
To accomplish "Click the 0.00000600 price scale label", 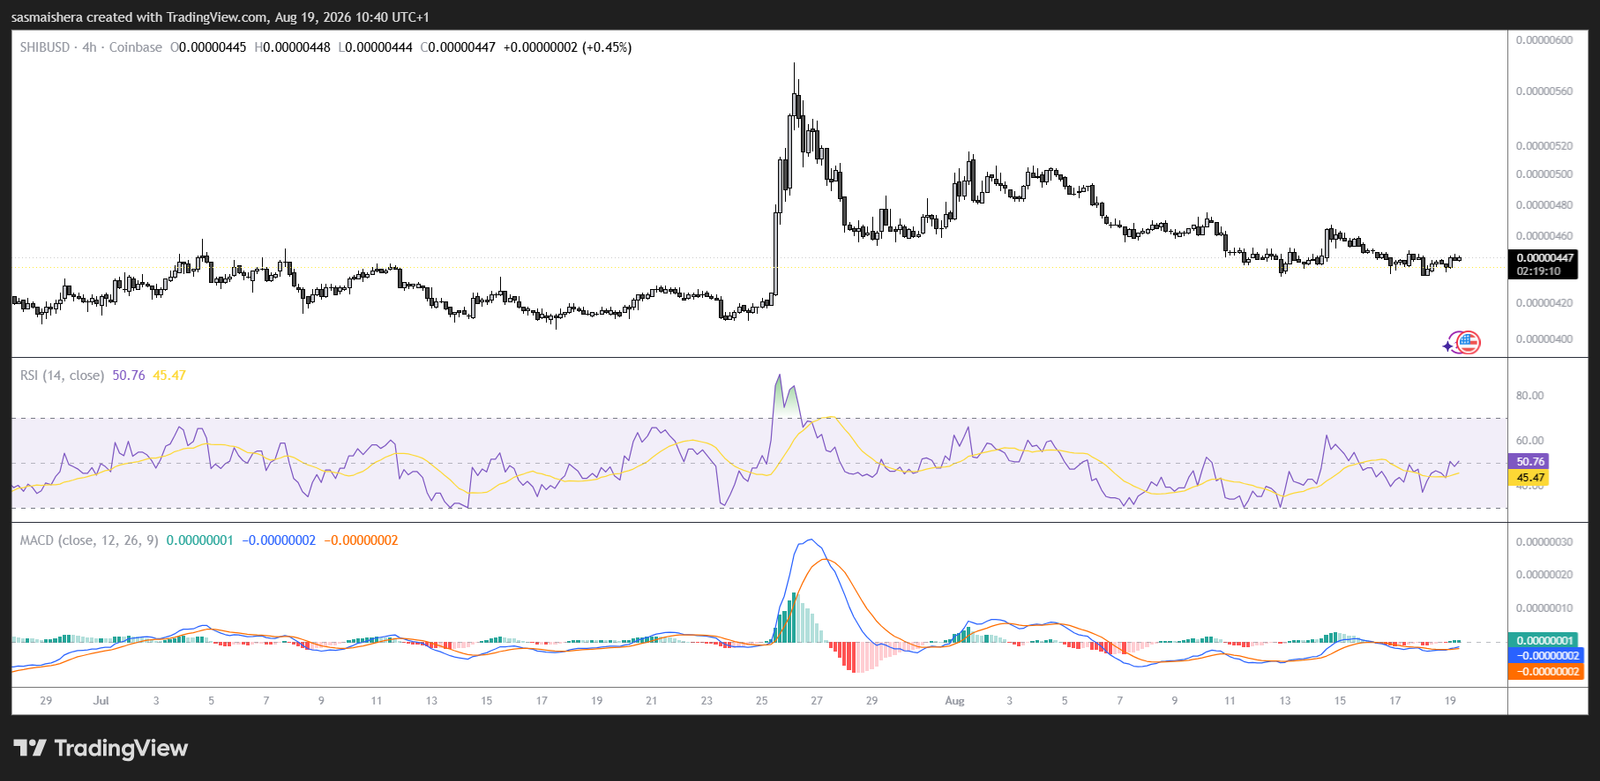I will pyautogui.click(x=1544, y=40).
